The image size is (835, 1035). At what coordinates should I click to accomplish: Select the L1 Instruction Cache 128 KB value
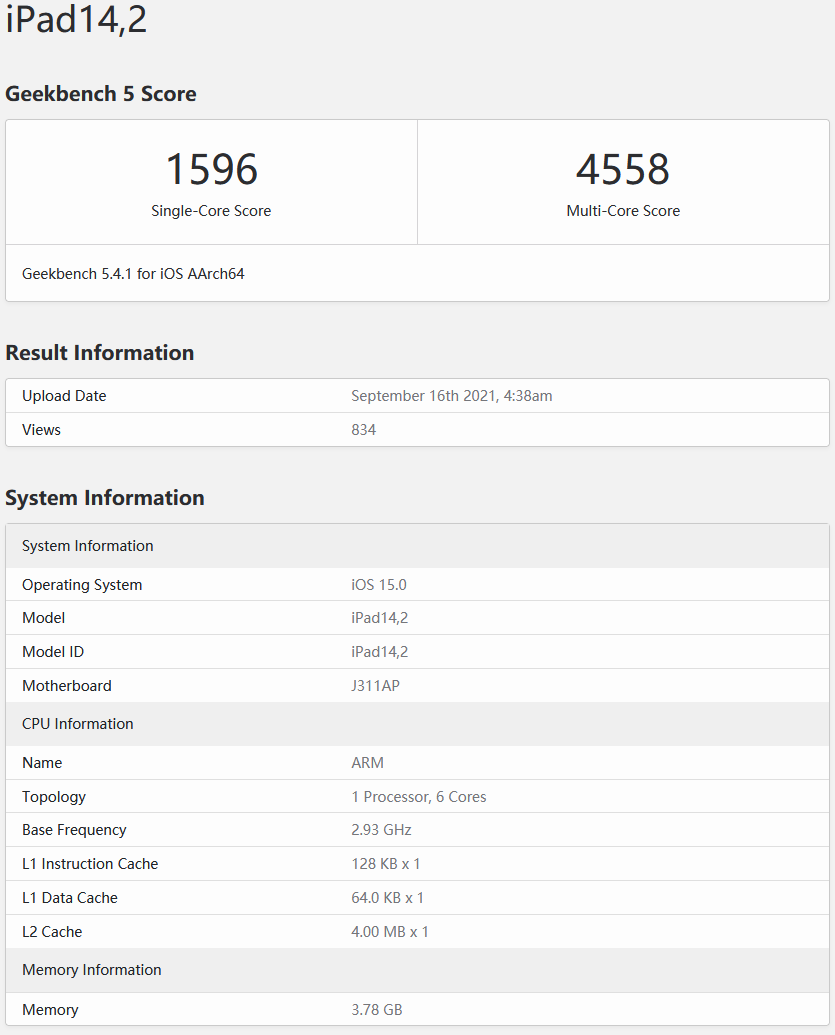tap(387, 864)
